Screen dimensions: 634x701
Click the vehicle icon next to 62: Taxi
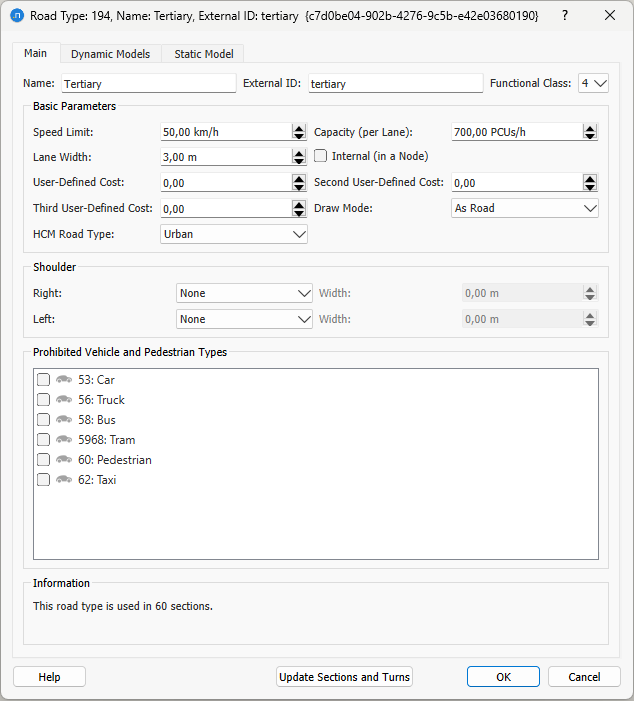coord(64,479)
